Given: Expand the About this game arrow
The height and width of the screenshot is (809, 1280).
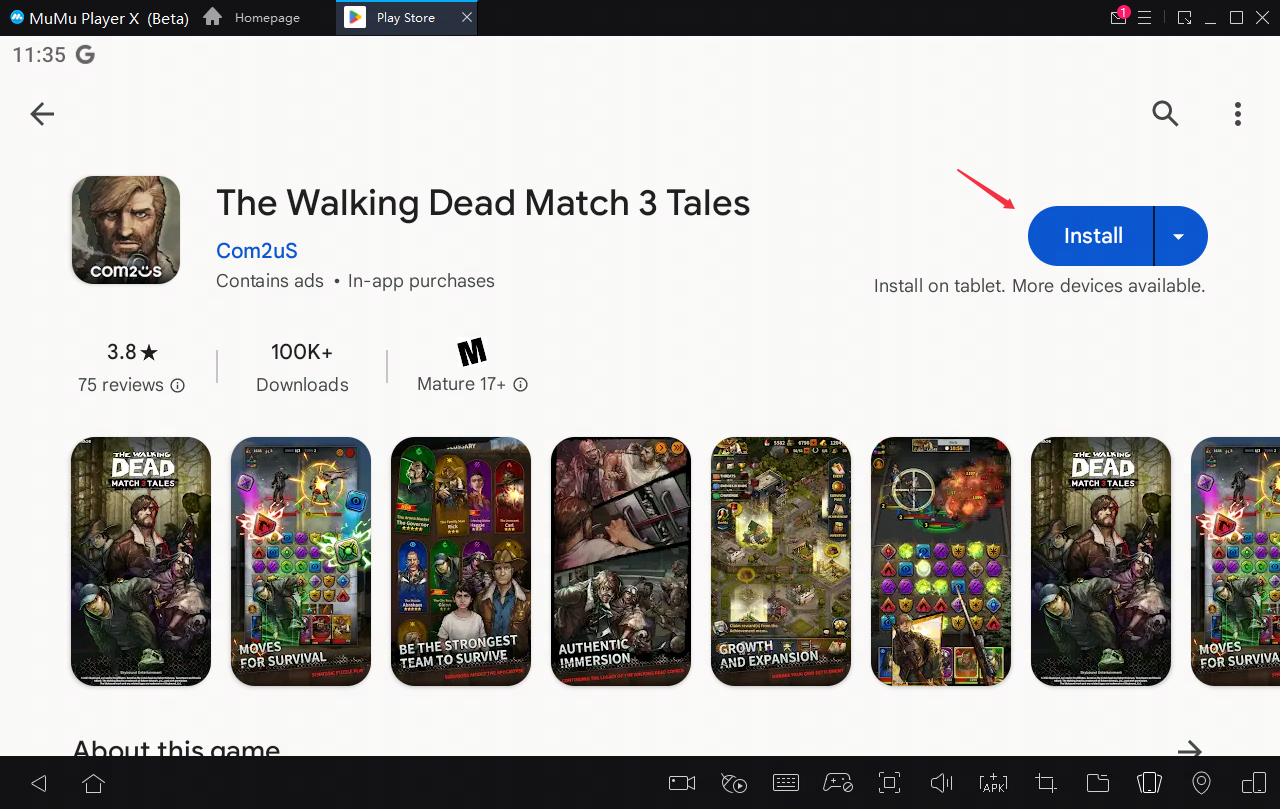Looking at the screenshot, I should click(1189, 750).
